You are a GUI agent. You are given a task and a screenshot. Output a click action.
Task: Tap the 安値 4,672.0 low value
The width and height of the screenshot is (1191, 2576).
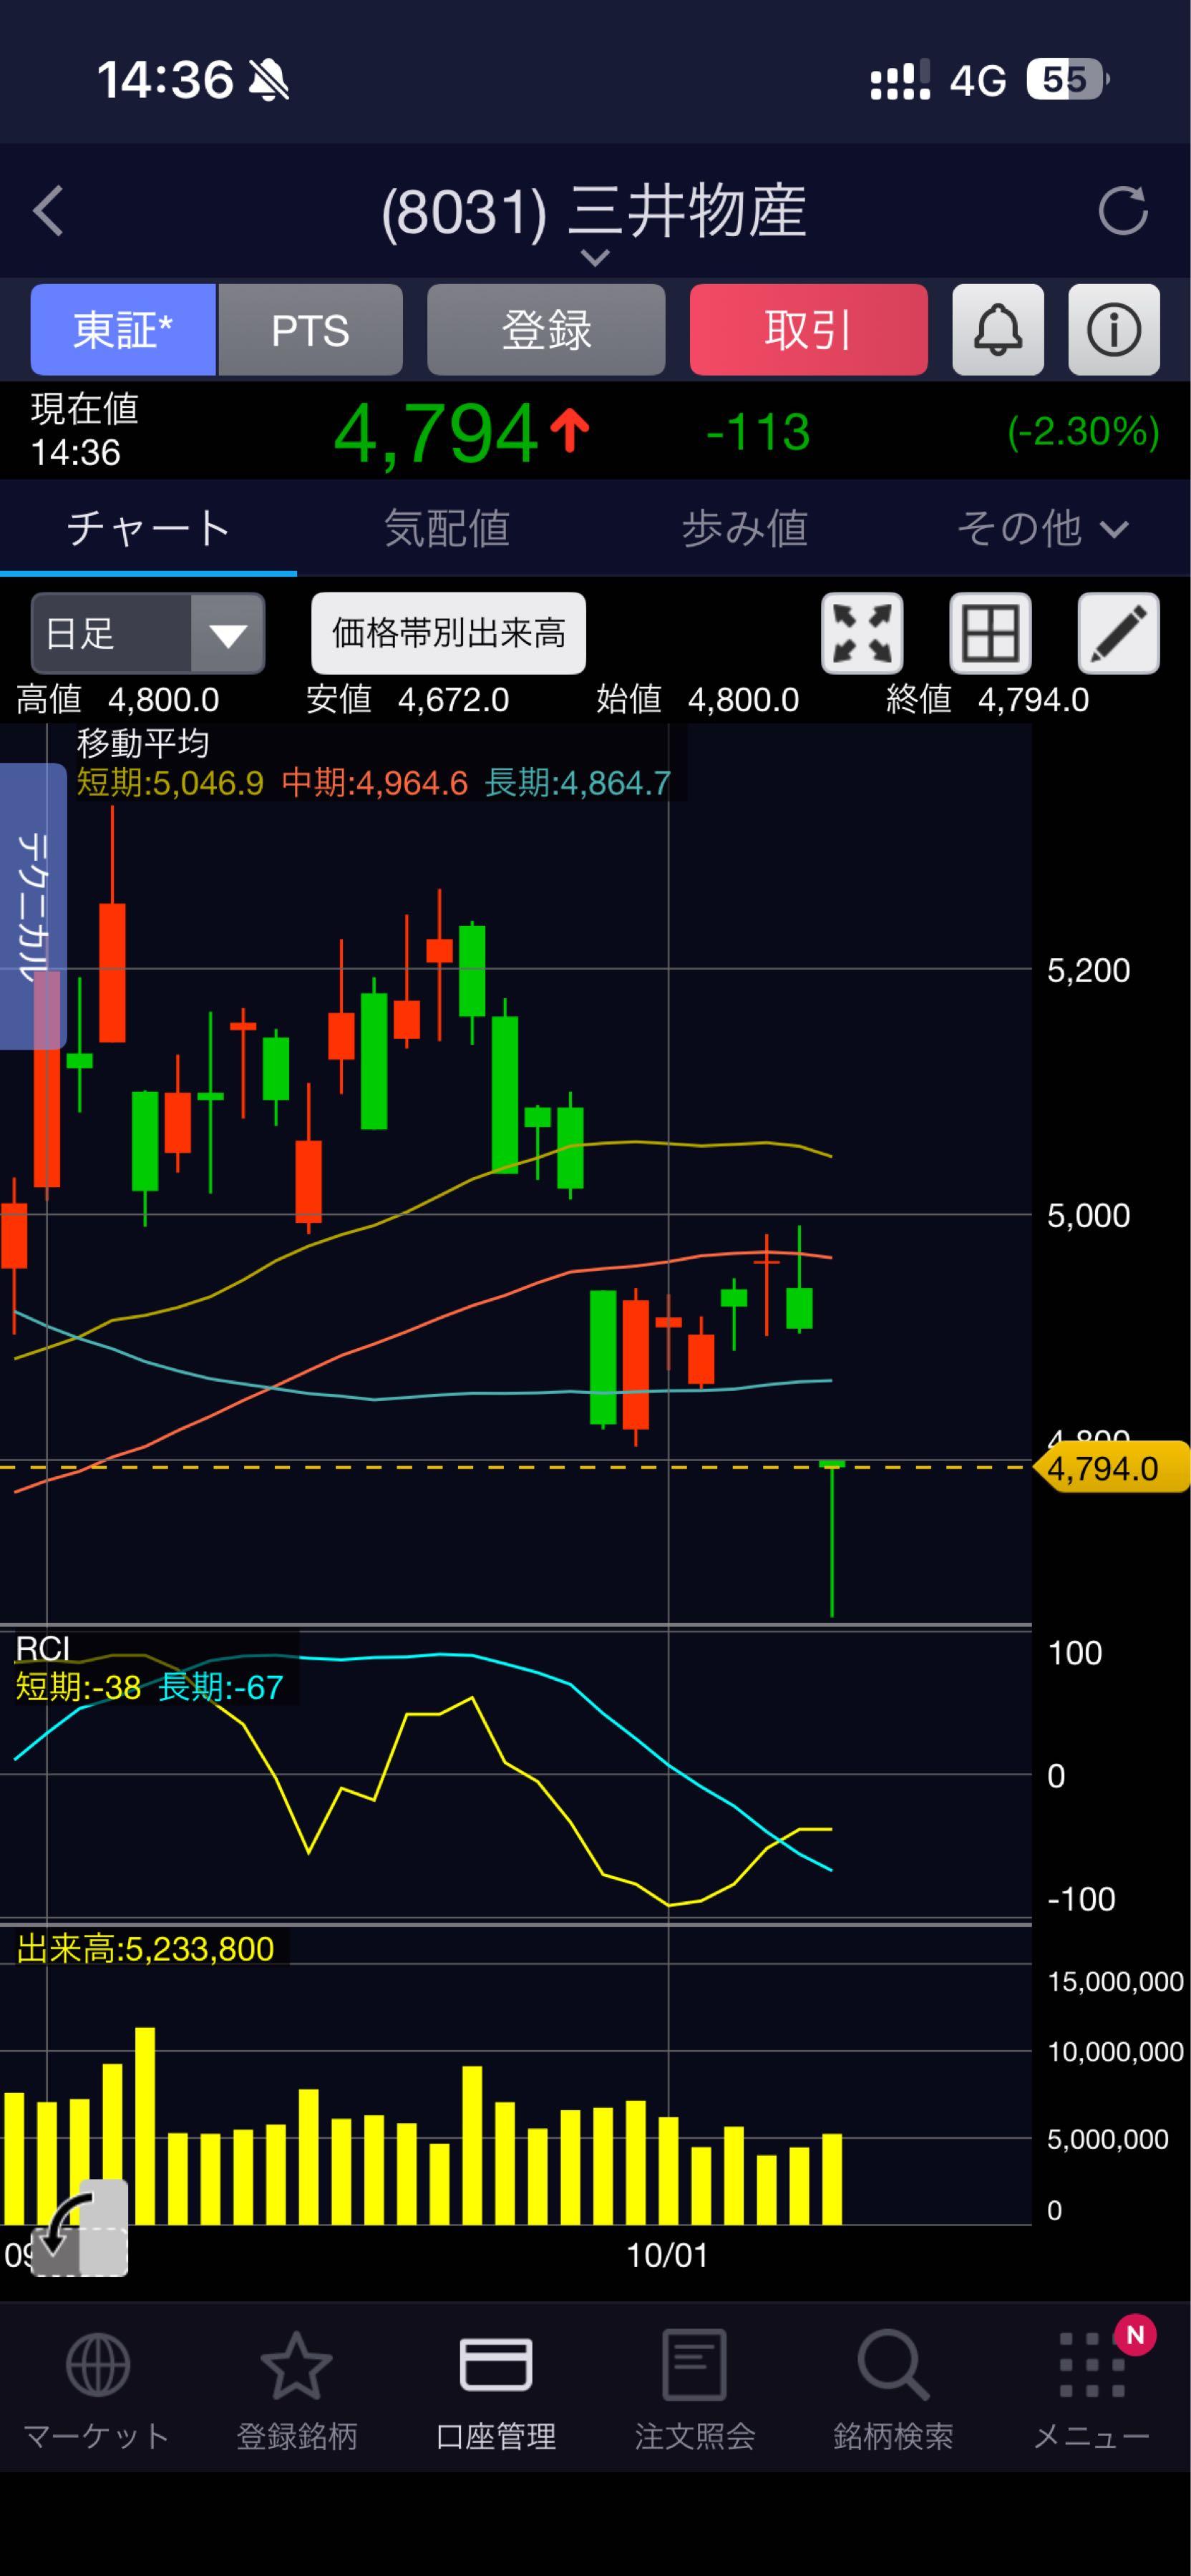(x=407, y=699)
